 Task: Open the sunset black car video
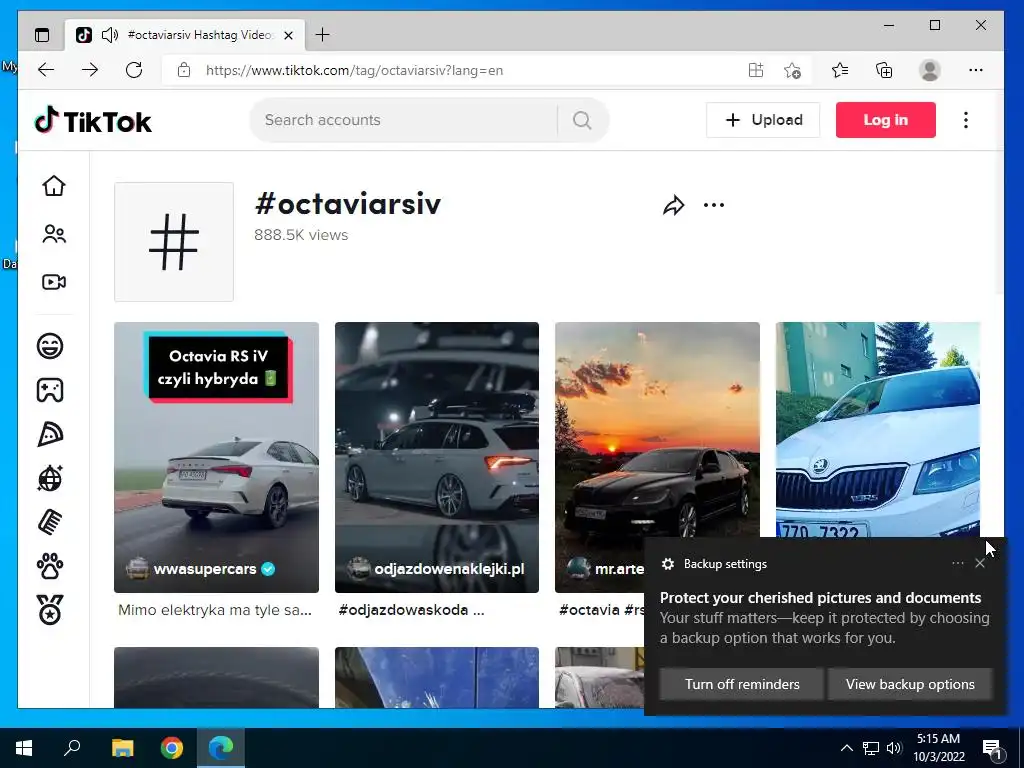pos(657,429)
